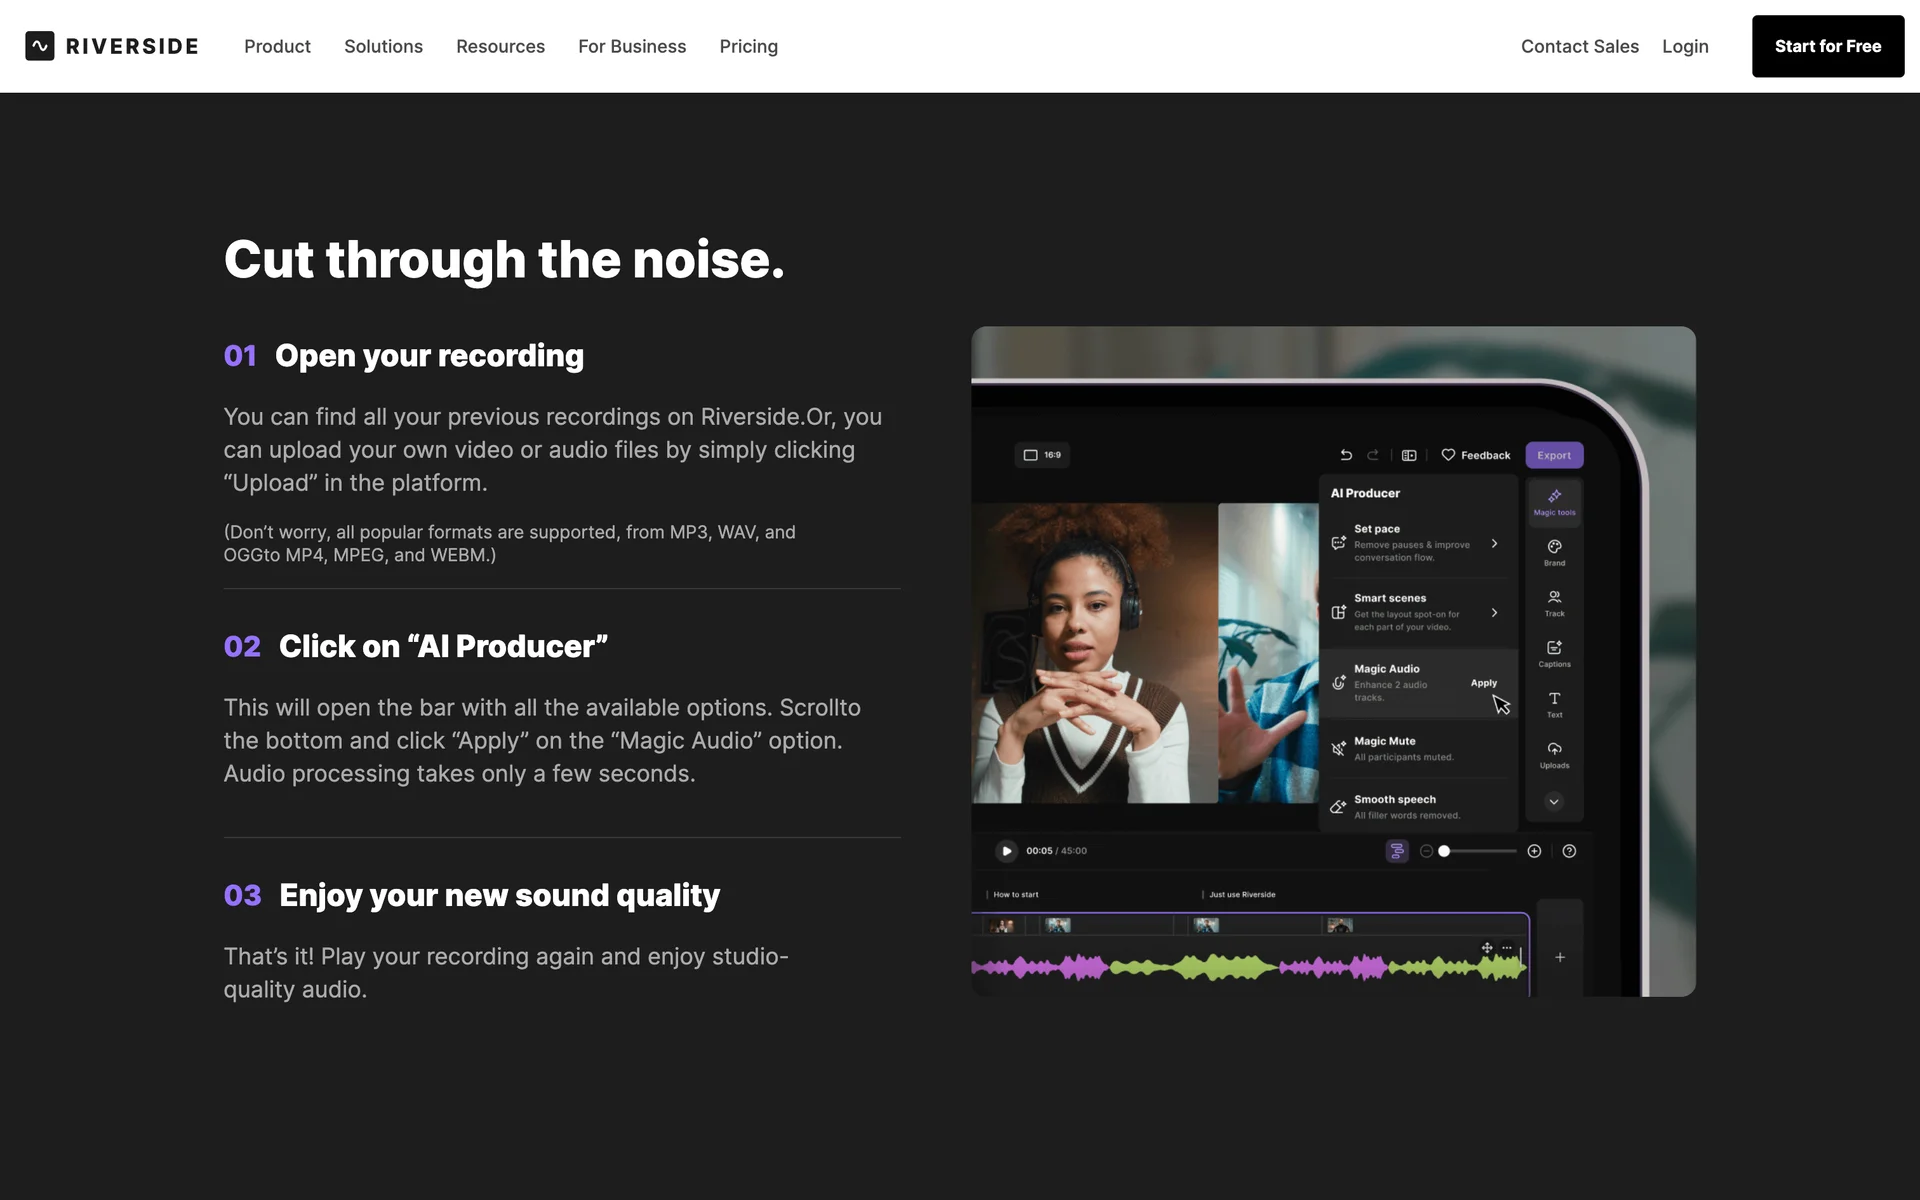The height and width of the screenshot is (1200, 1920).
Task: Expand the Set pace chevron
Action: [1494, 543]
